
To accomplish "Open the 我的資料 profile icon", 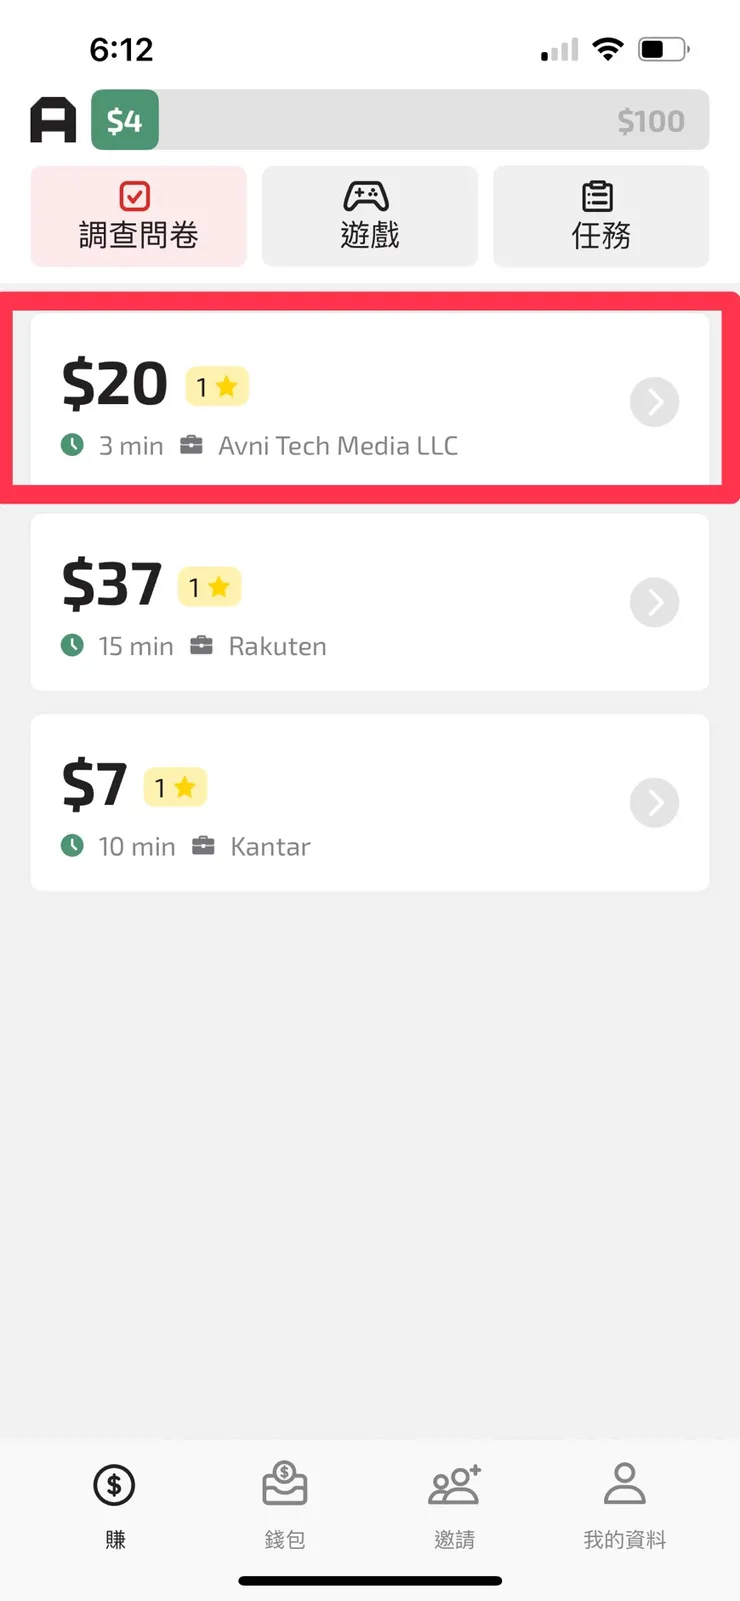I will 625,1485.
